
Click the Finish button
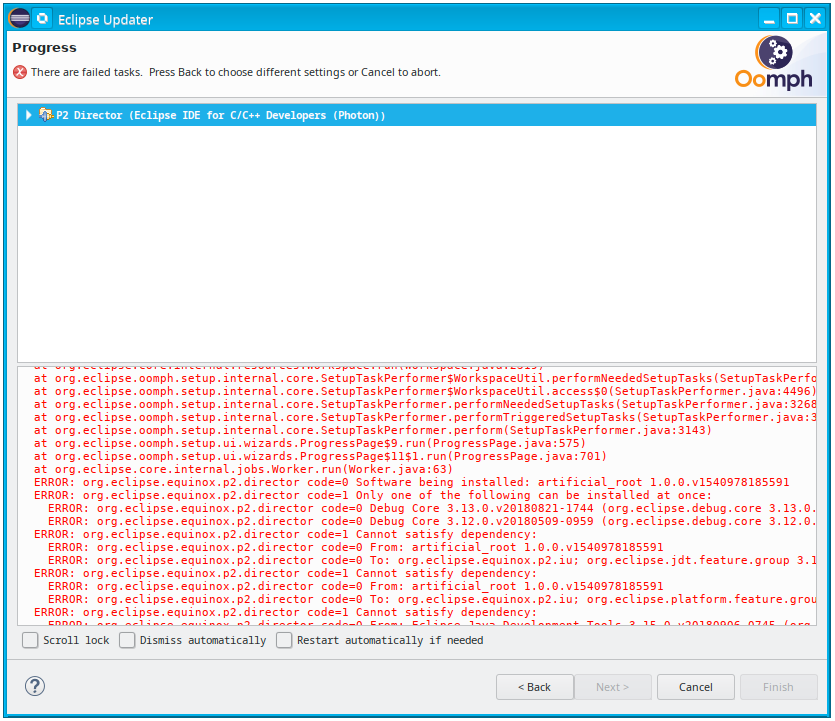(x=779, y=687)
